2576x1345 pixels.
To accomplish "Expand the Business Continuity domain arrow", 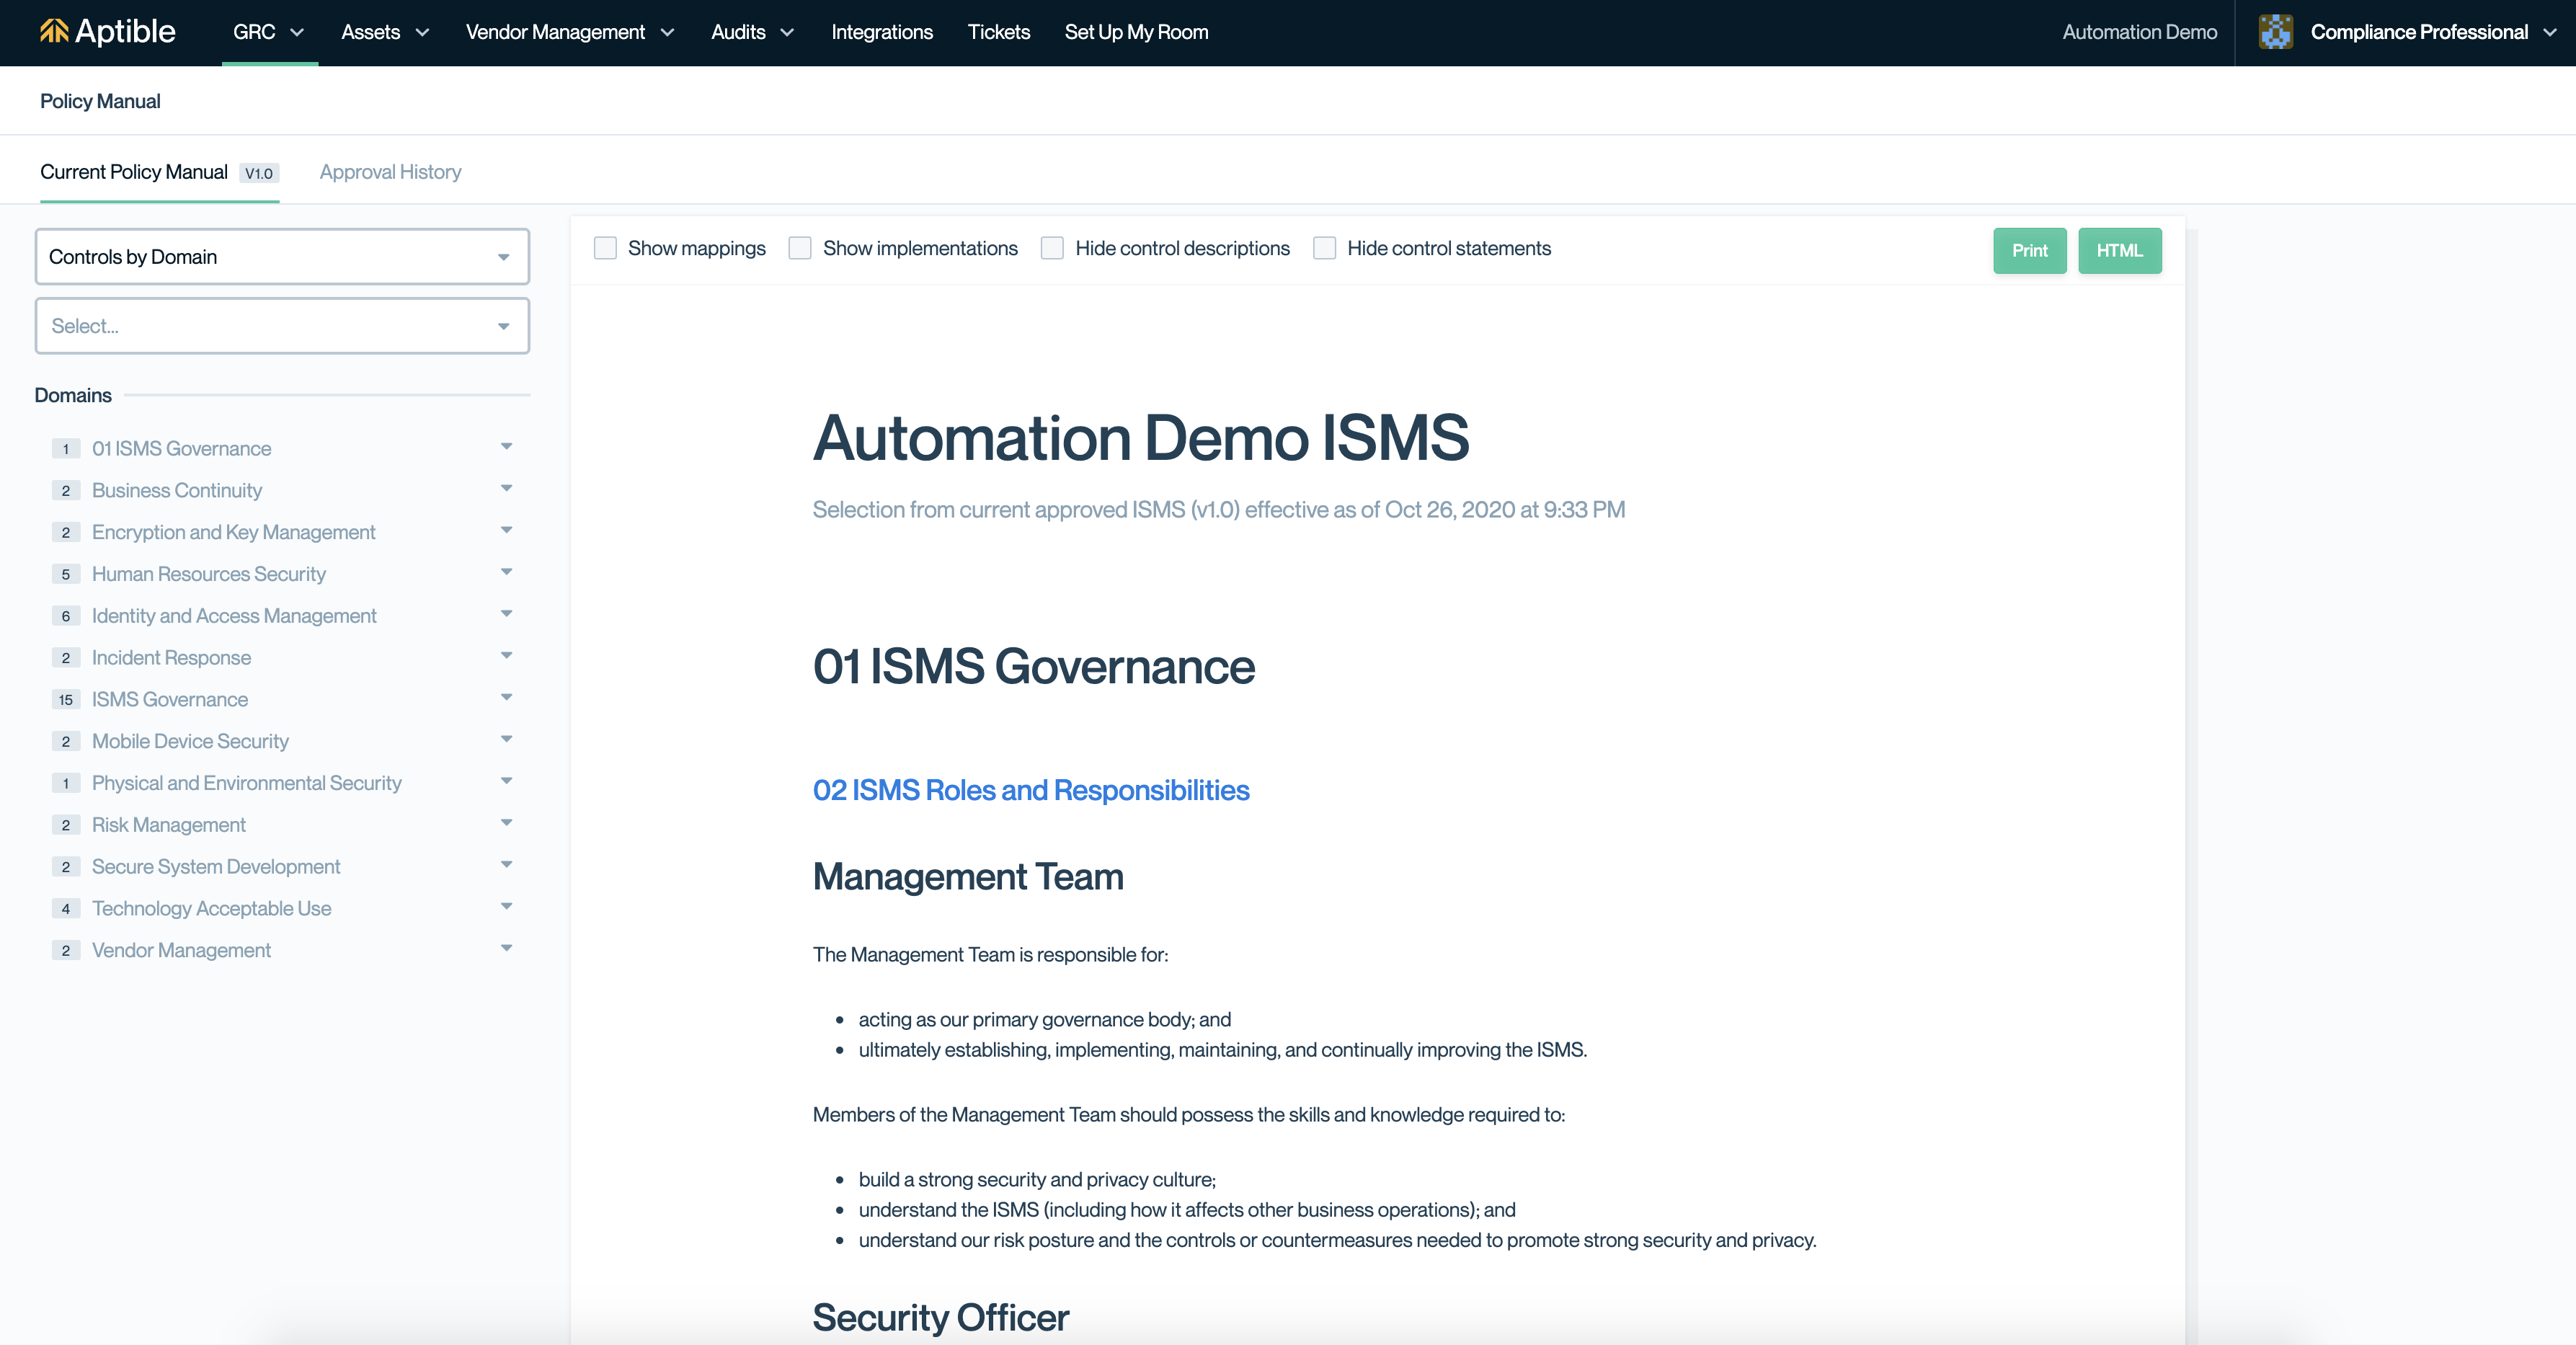I will pyautogui.click(x=506, y=489).
